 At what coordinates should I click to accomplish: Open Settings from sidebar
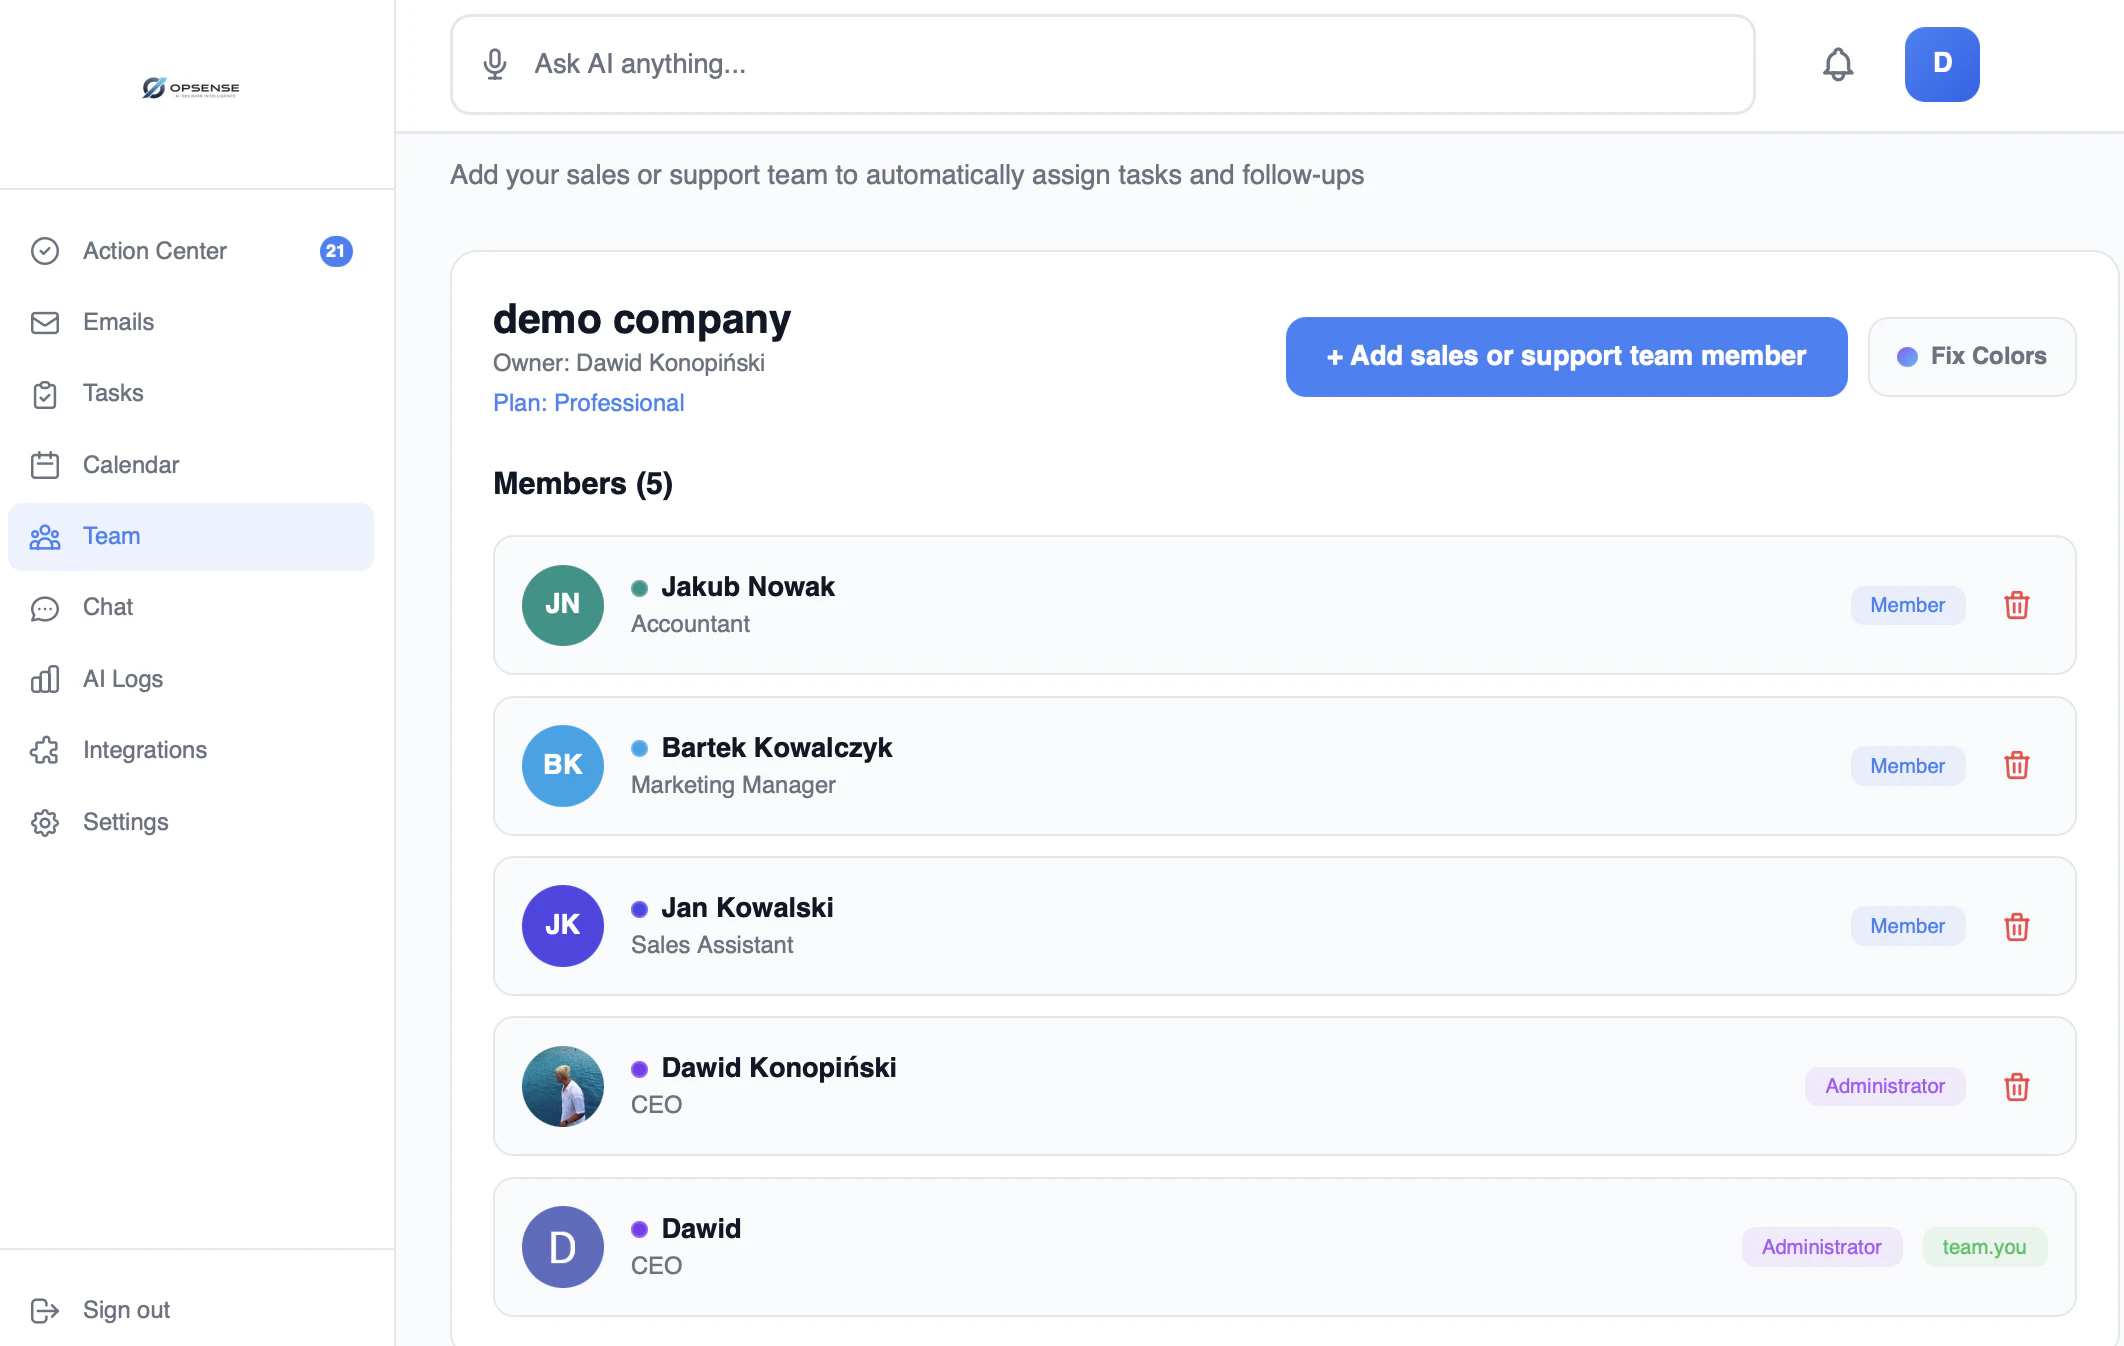coord(125,822)
